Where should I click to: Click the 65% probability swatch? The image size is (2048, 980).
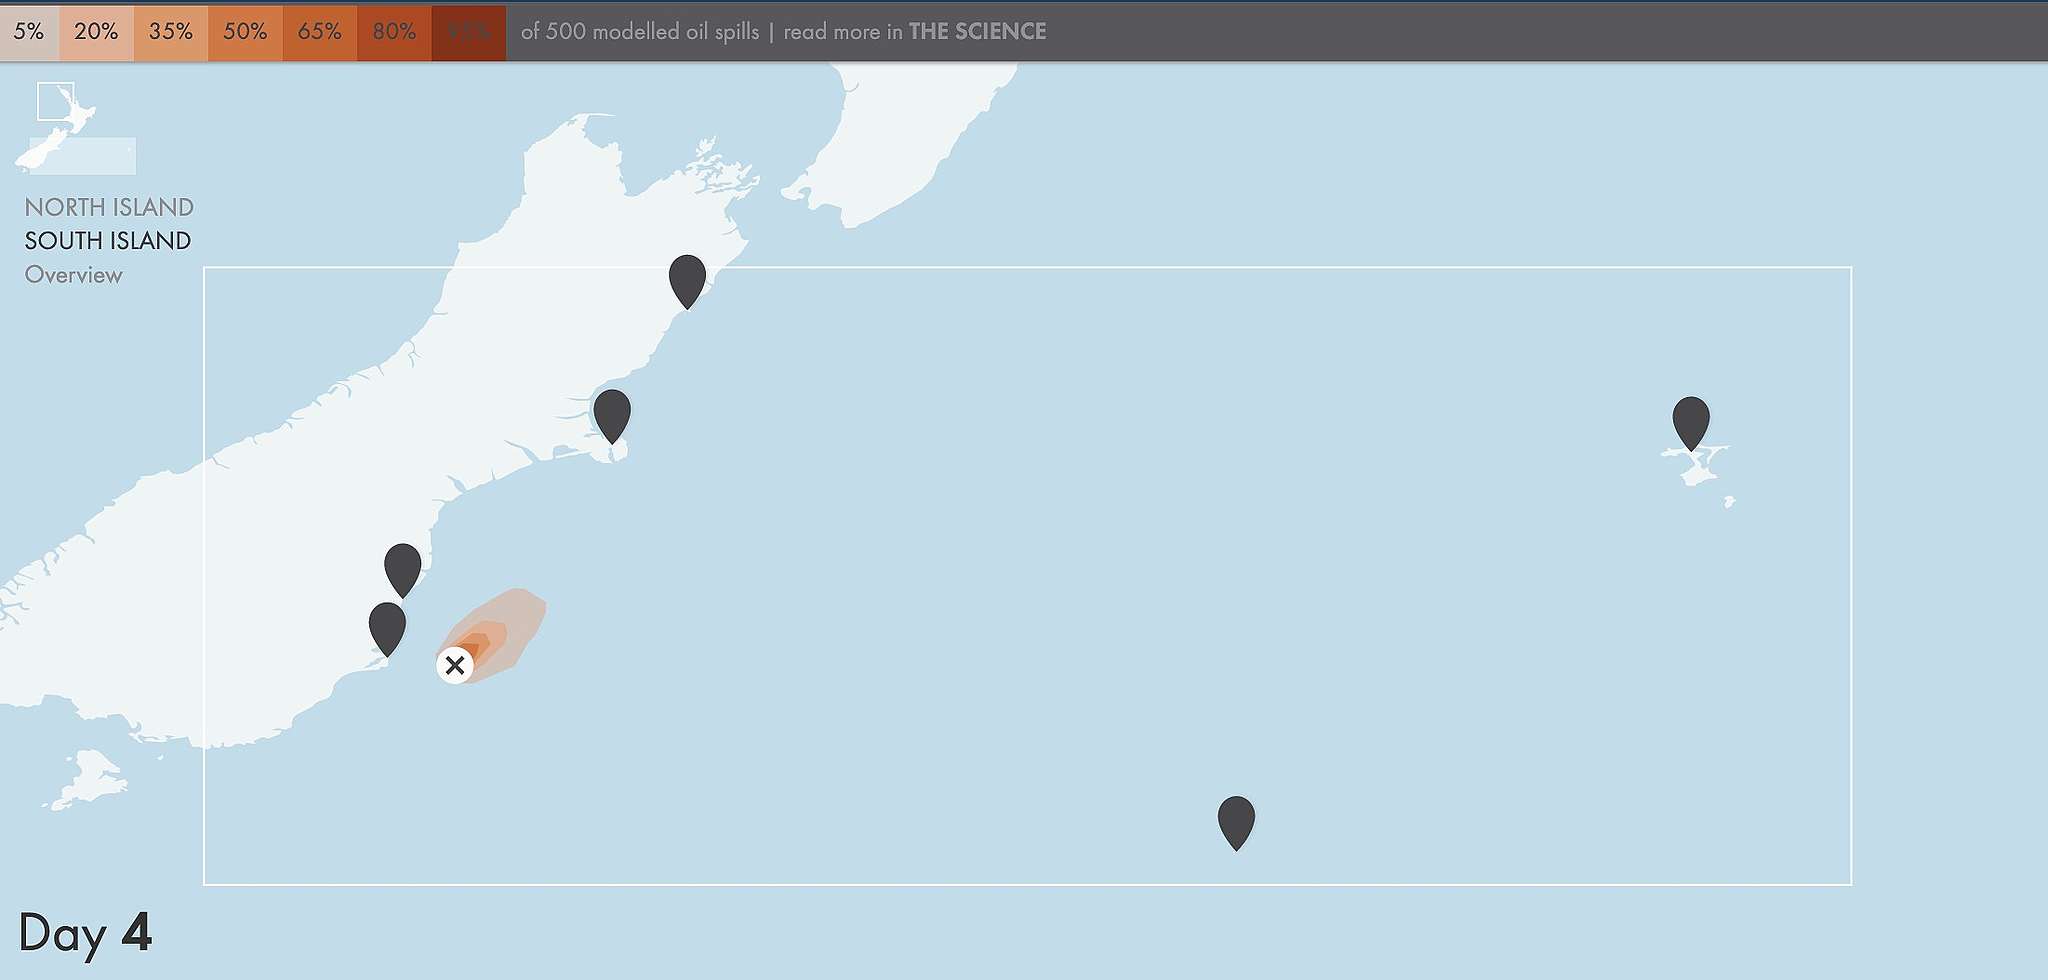(319, 32)
